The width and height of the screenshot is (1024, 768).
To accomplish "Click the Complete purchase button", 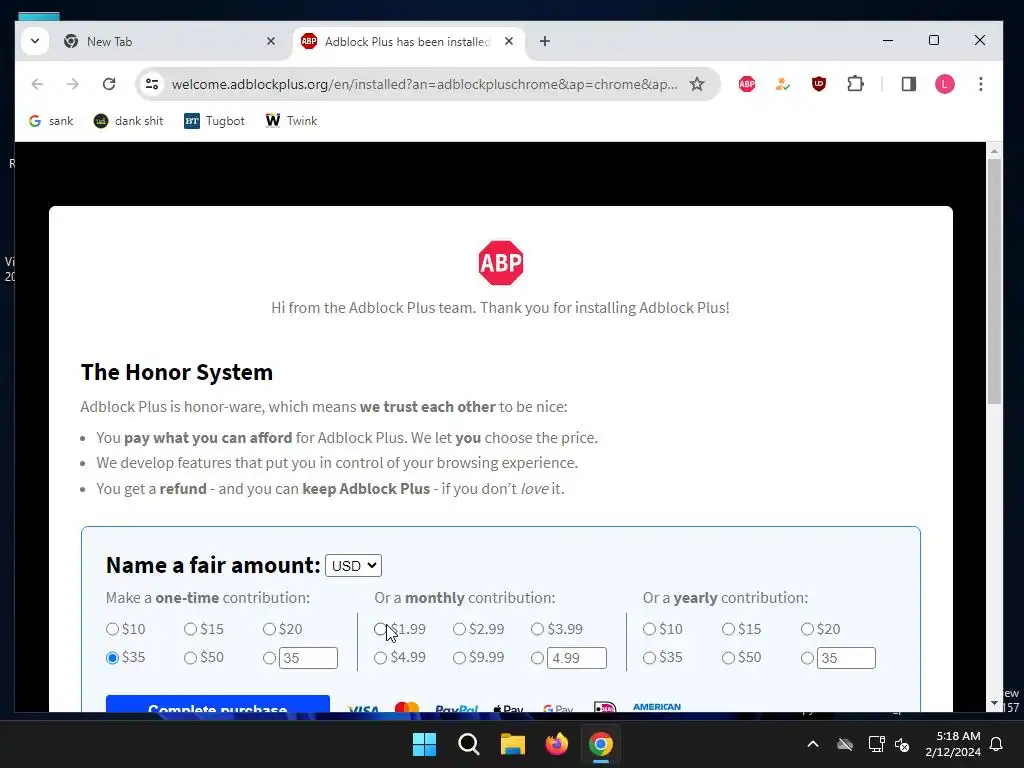I will point(217,704).
